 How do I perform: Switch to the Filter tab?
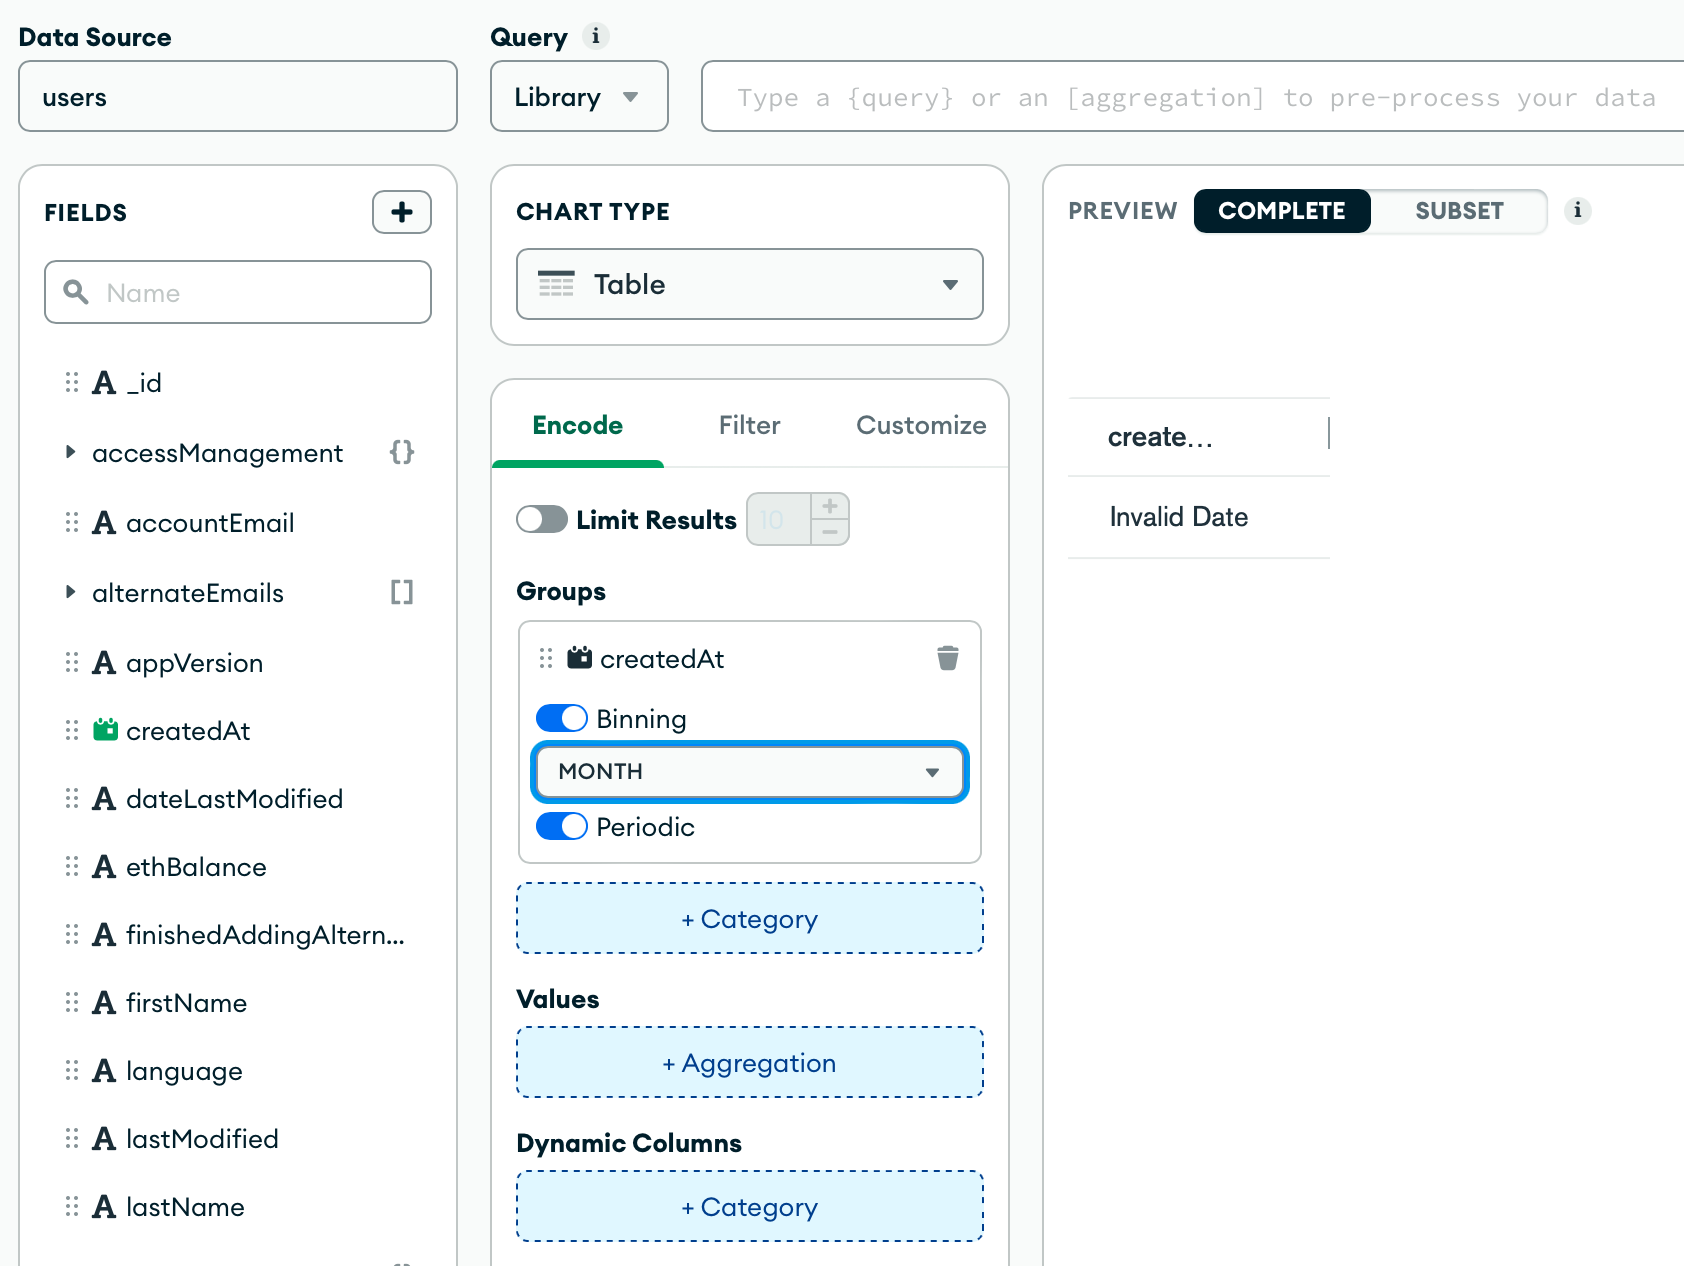[749, 425]
